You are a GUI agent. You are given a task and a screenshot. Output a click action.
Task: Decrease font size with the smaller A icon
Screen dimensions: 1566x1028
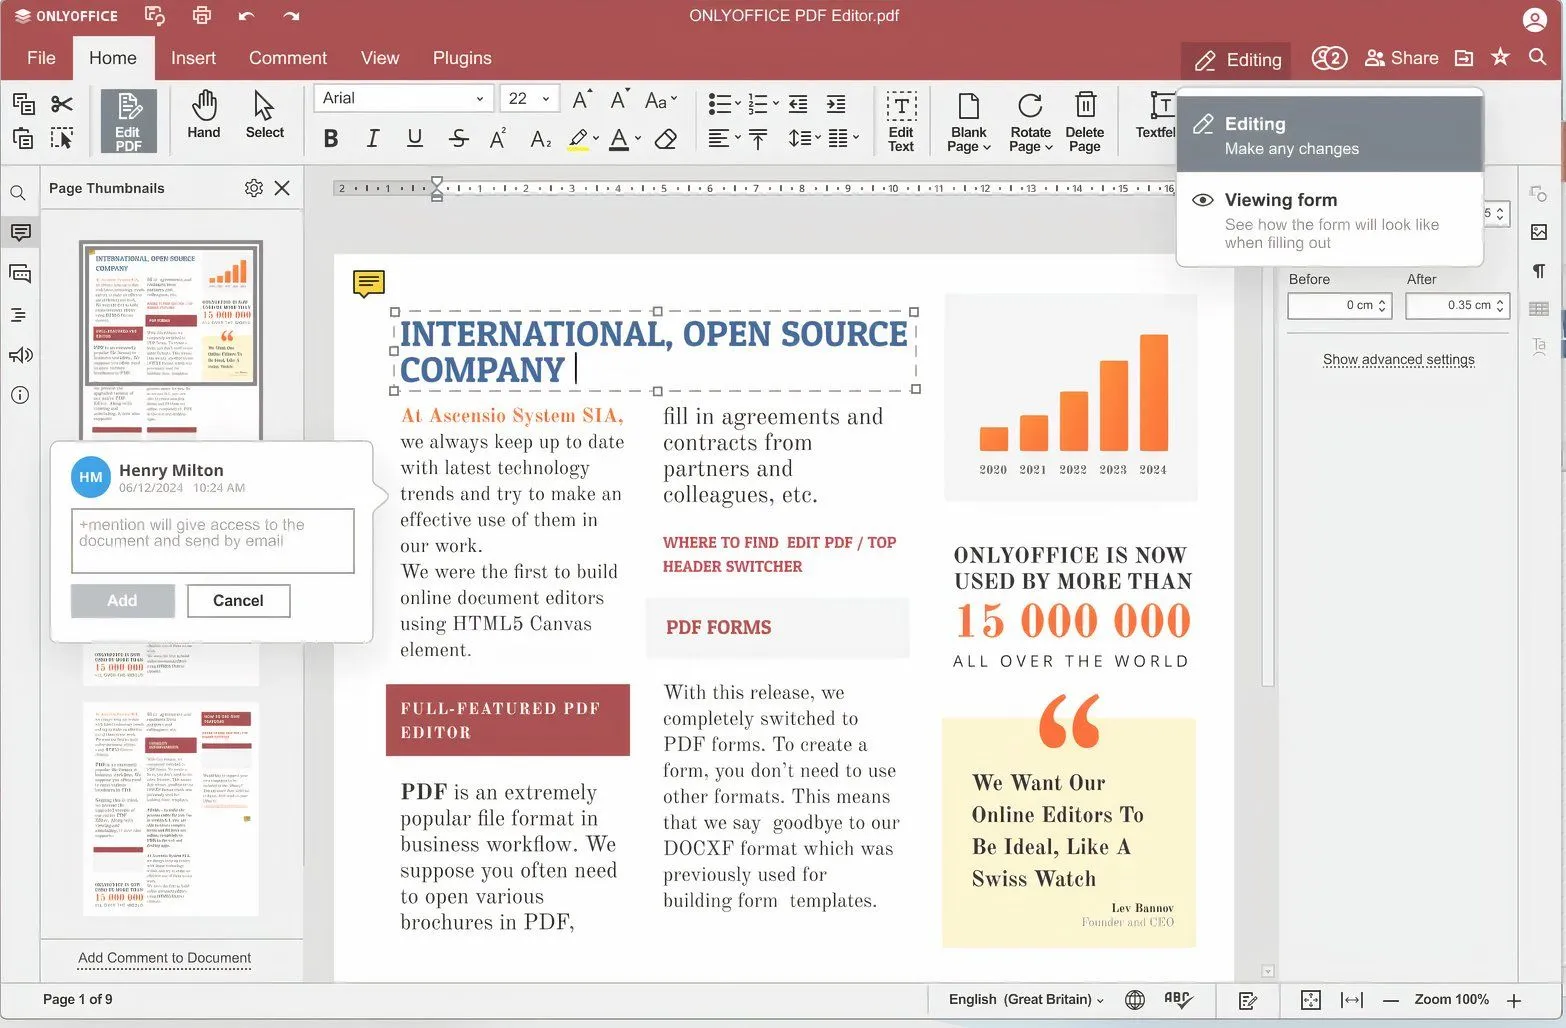tap(619, 99)
